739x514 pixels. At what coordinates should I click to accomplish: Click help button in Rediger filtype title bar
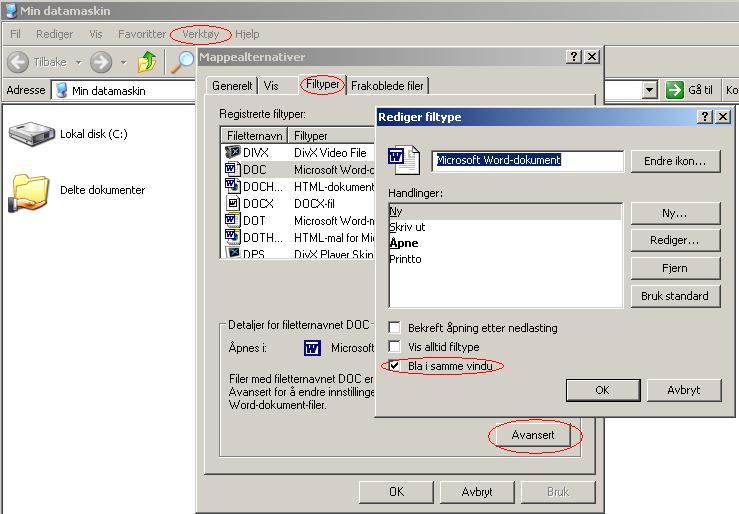click(x=705, y=116)
